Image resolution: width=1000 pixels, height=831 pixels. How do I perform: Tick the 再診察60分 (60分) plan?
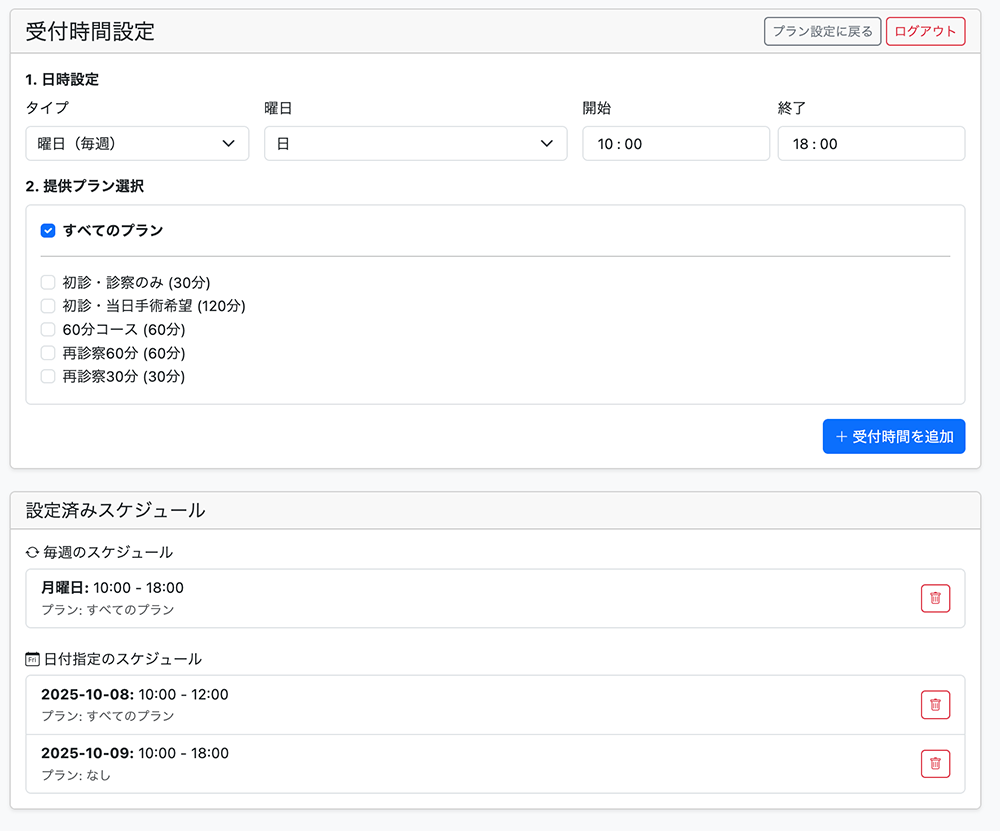48,353
